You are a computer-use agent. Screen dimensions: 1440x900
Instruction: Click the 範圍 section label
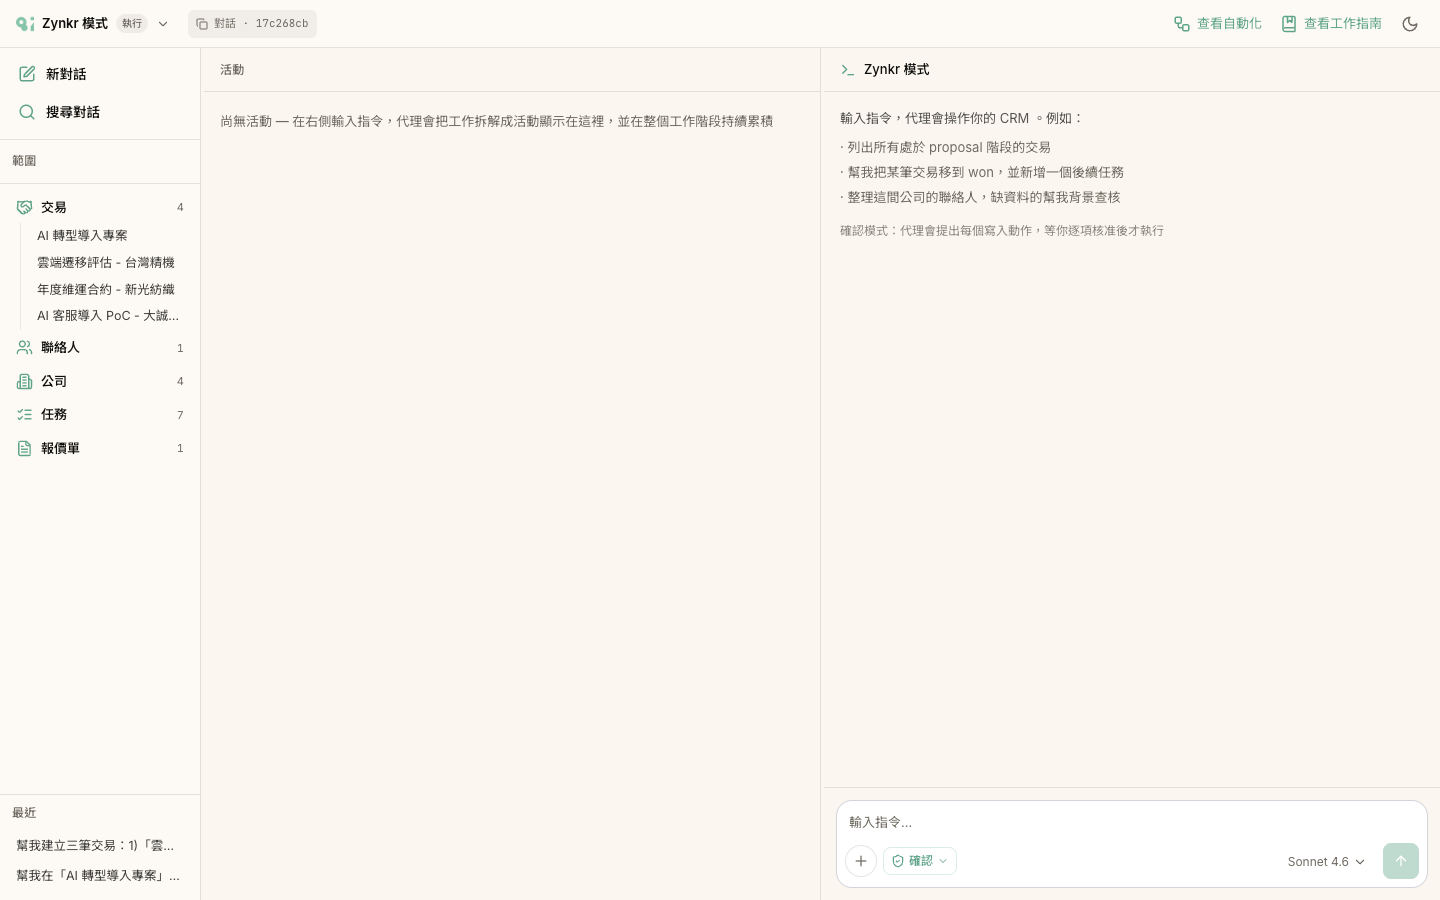coord(24,161)
